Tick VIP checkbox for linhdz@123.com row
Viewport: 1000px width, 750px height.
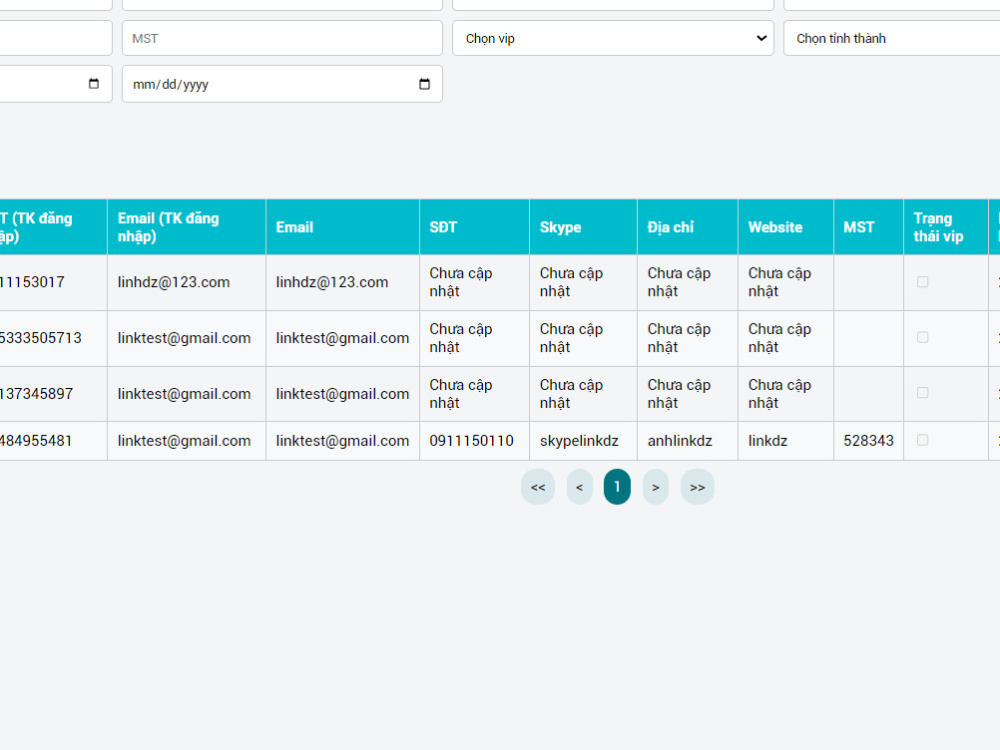coord(922,282)
